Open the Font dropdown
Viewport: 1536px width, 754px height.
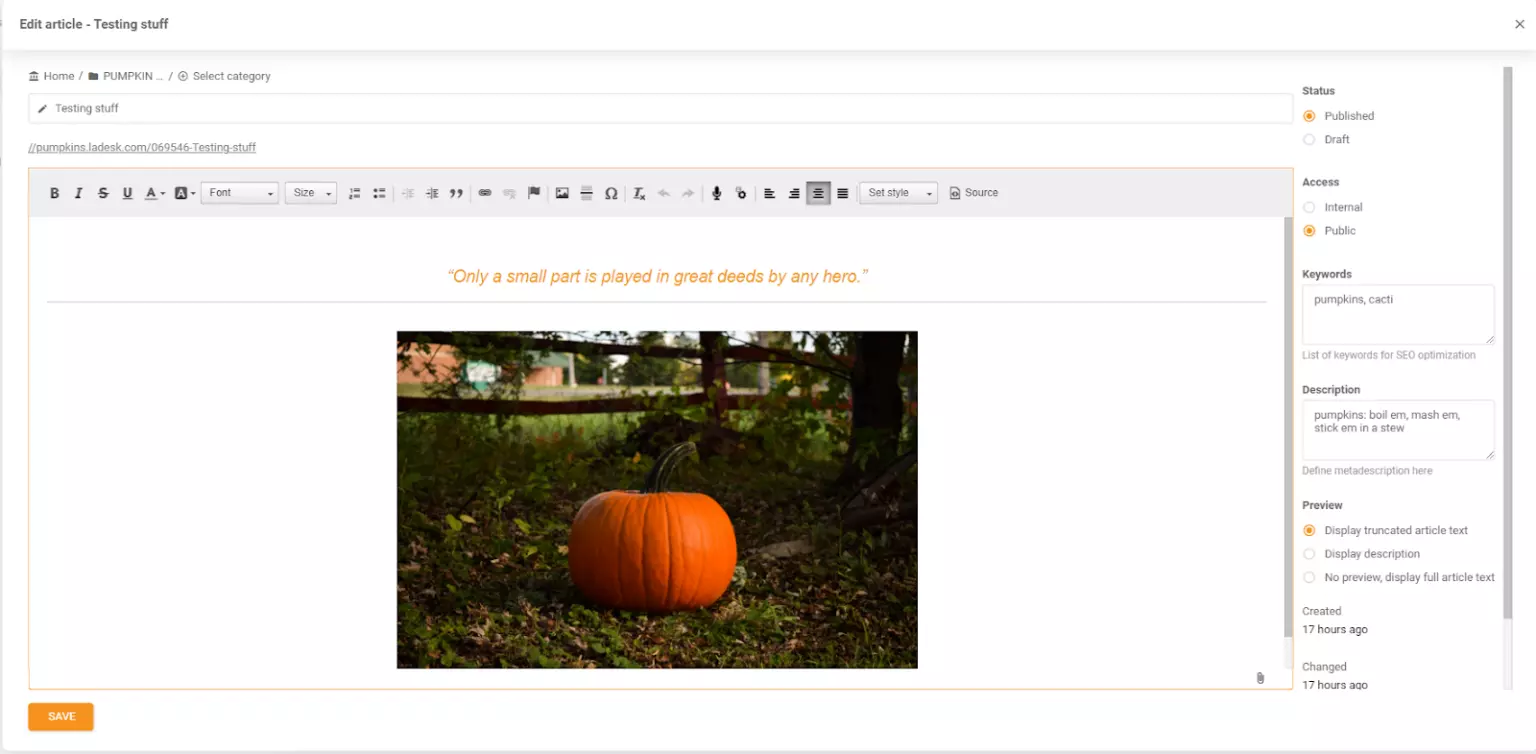coord(239,192)
